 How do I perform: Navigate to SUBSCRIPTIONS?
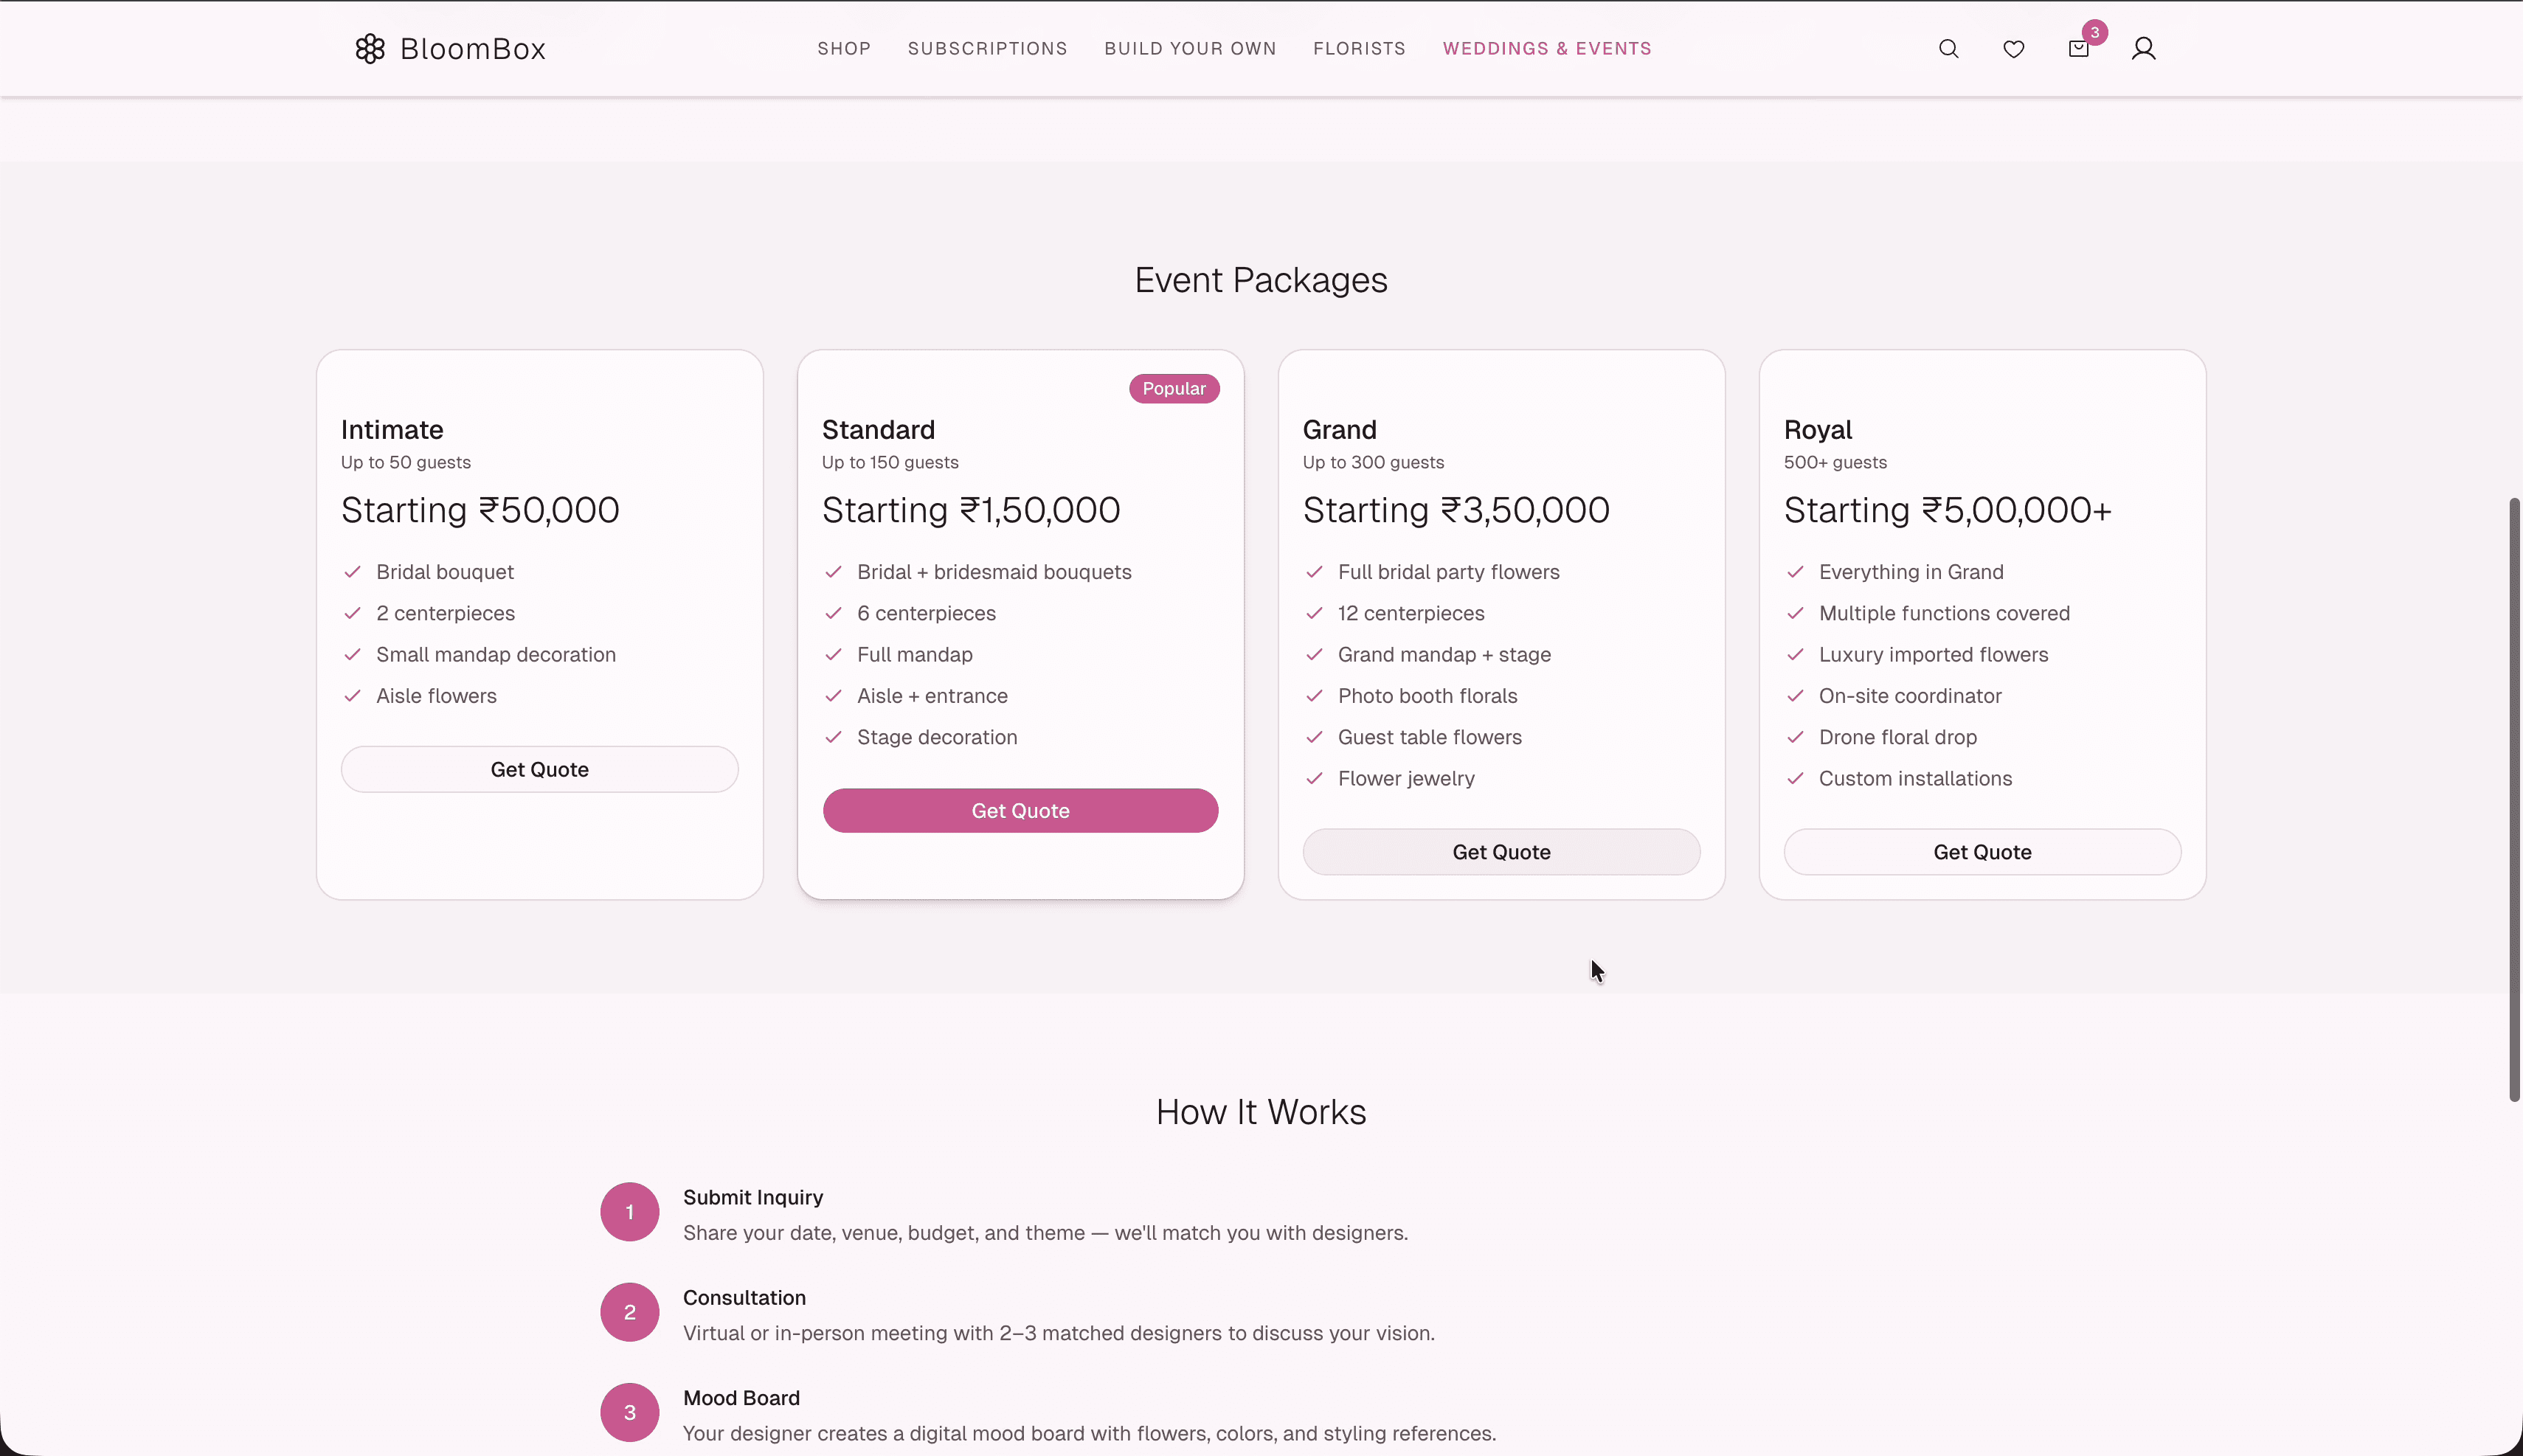point(986,48)
